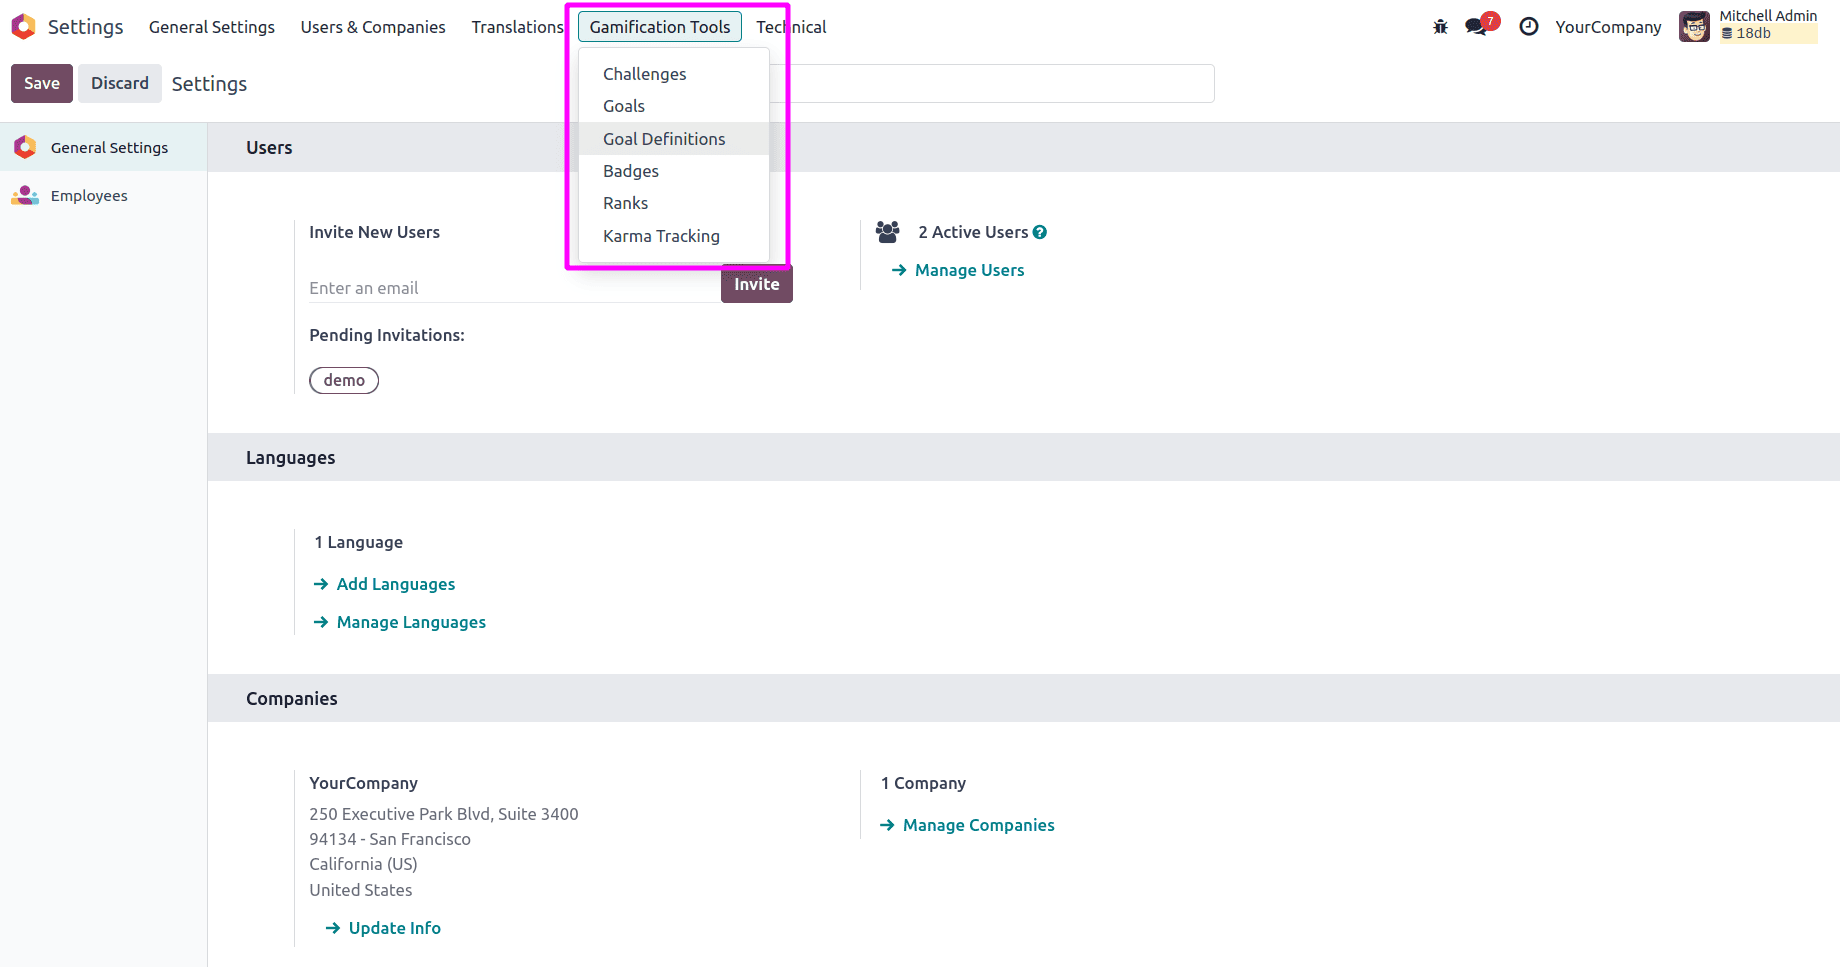Select General Settings in the sidebar
Viewport: 1840px width, 967px height.
109,147
